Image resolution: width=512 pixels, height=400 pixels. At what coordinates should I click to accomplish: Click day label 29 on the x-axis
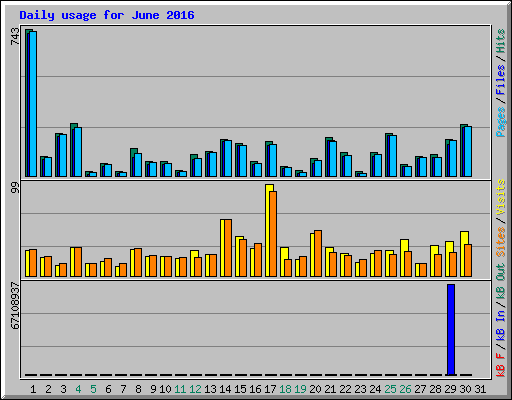pyautogui.click(x=450, y=389)
